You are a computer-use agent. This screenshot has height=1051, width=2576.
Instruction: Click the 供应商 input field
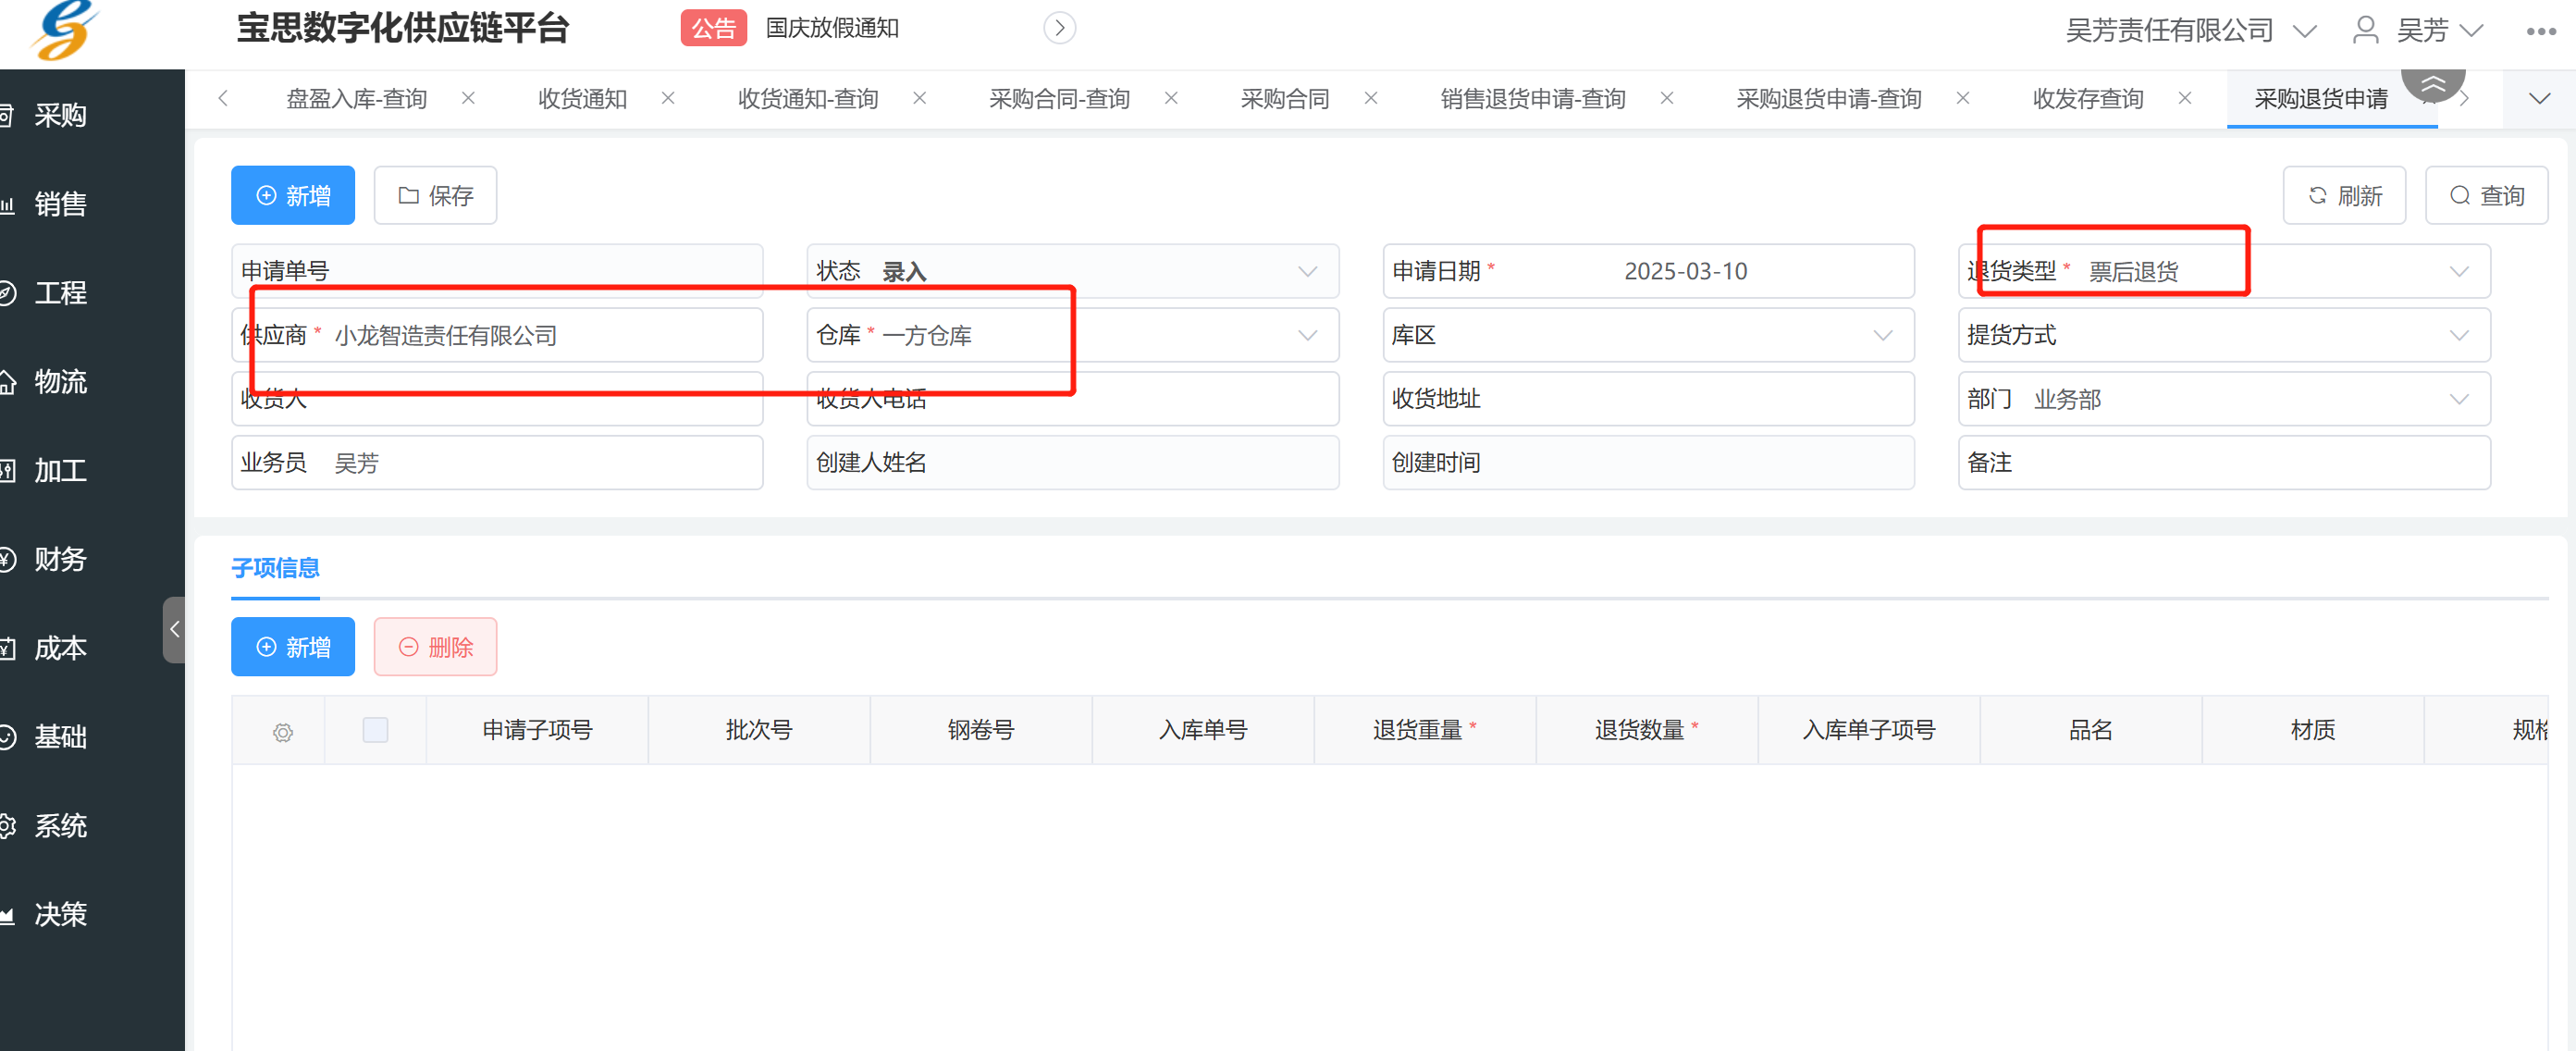497,335
